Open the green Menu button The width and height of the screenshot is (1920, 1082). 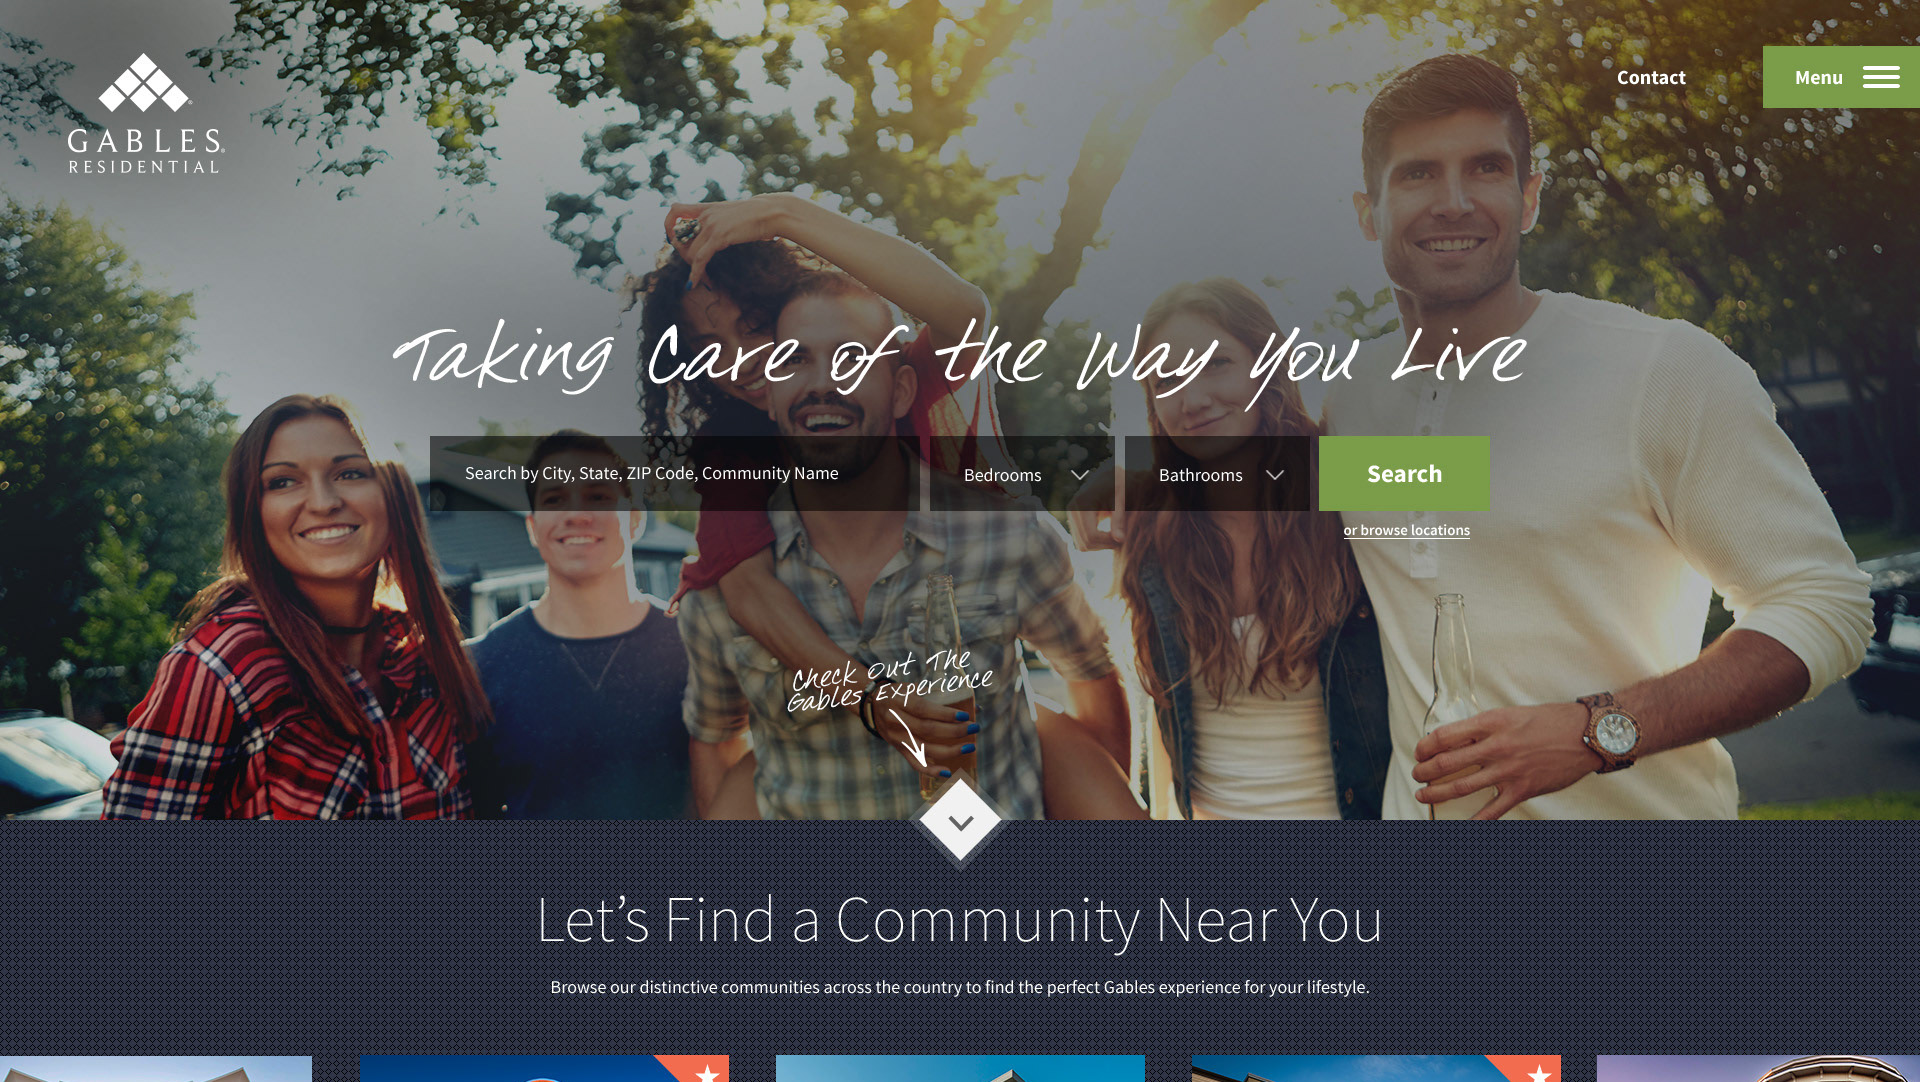pyautogui.click(x=1841, y=77)
